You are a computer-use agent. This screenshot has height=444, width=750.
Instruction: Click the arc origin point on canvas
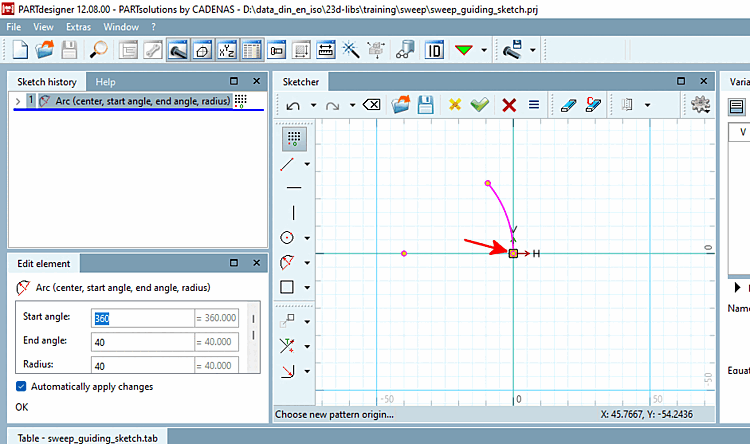(x=513, y=254)
